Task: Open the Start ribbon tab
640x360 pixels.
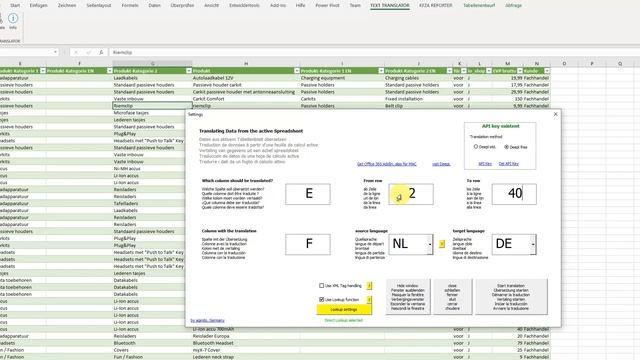Action: point(15,5)
